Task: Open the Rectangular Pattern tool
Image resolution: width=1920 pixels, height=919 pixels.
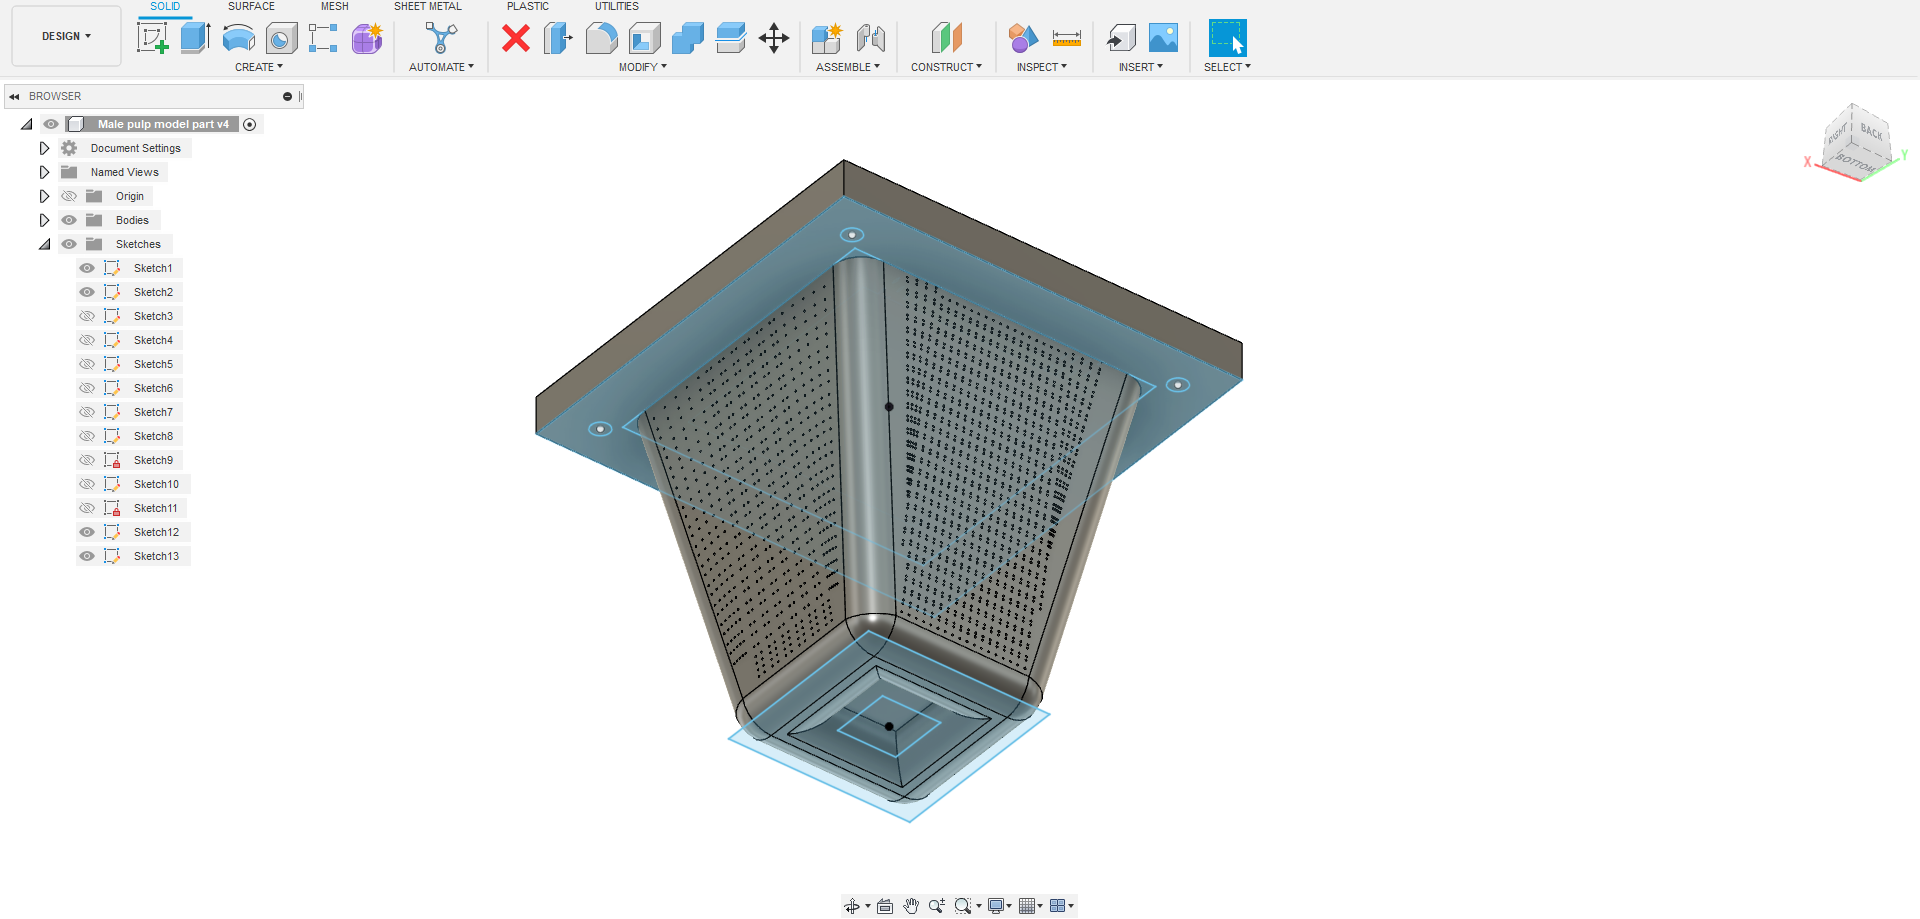Action: tap(323, 38)
